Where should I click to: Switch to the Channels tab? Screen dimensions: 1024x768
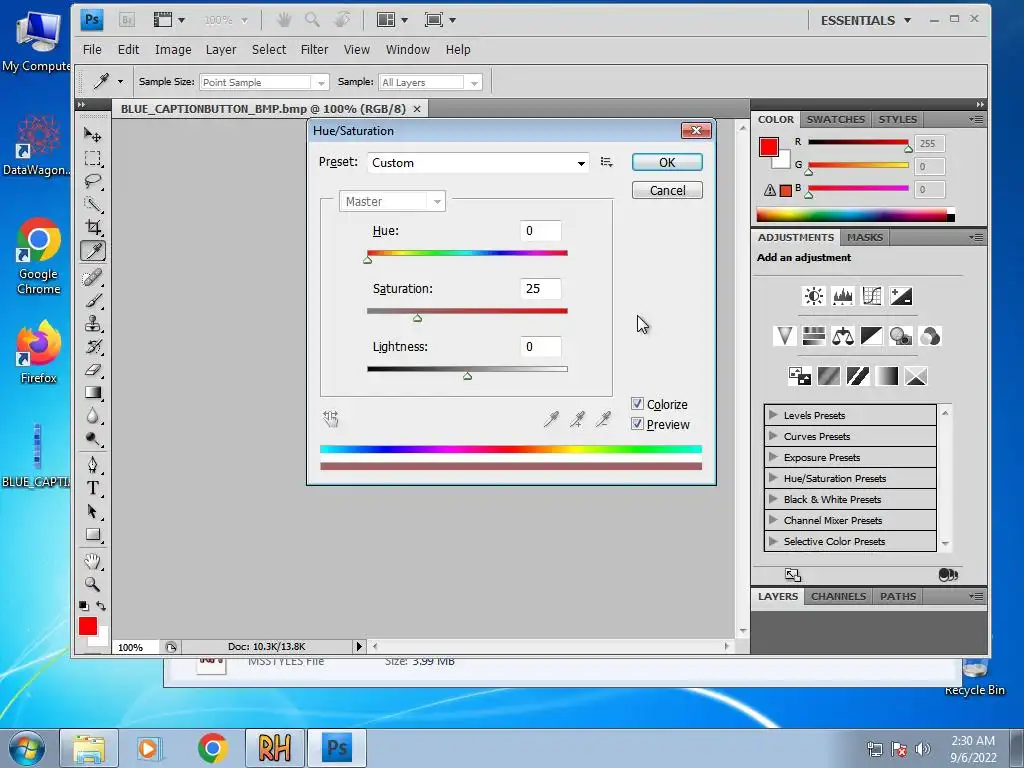coord(838,596)
